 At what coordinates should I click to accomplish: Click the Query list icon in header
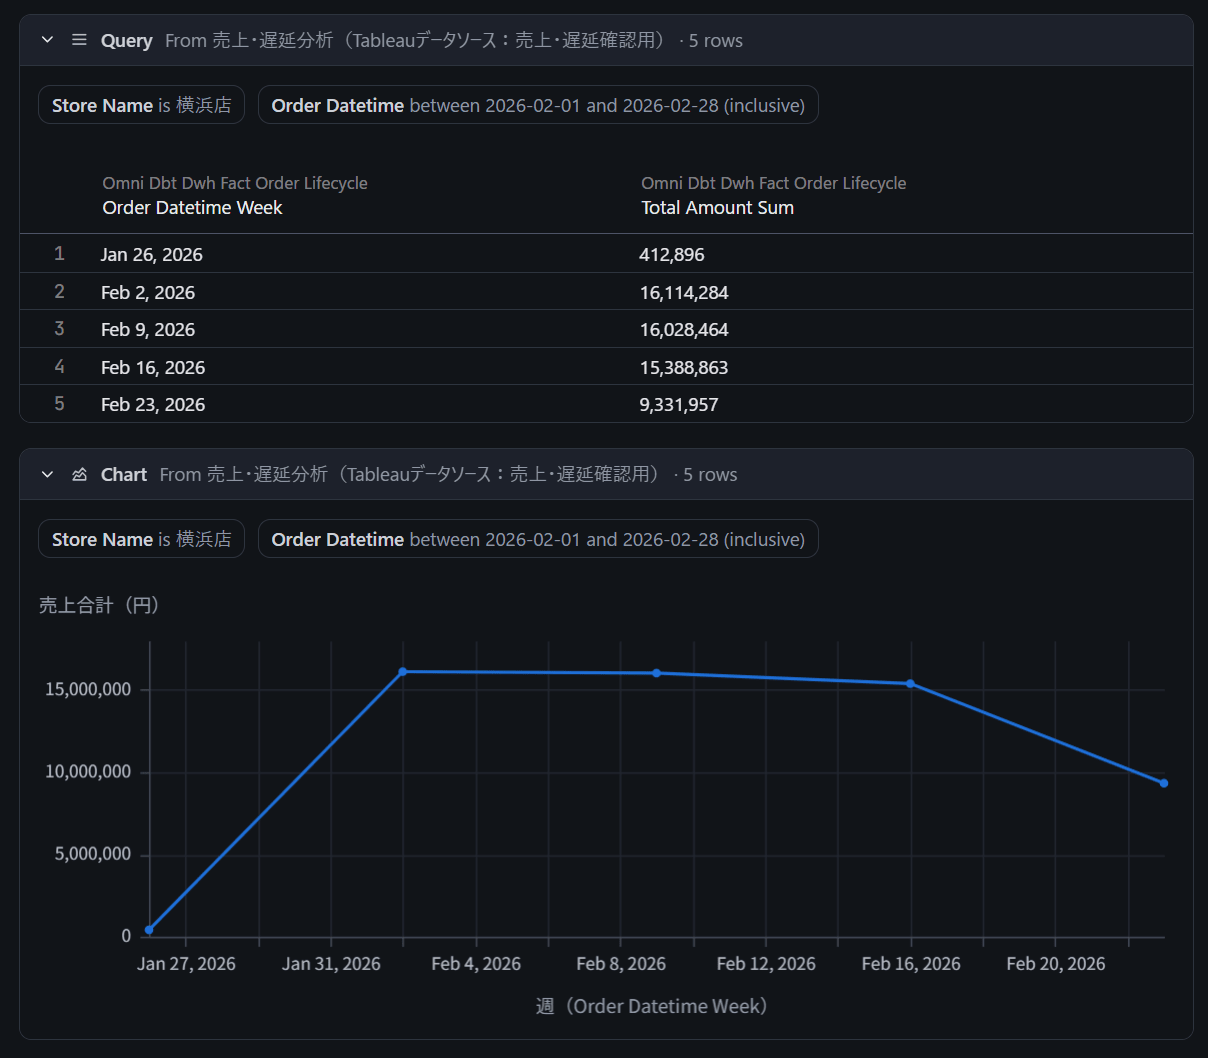point(79,40)
